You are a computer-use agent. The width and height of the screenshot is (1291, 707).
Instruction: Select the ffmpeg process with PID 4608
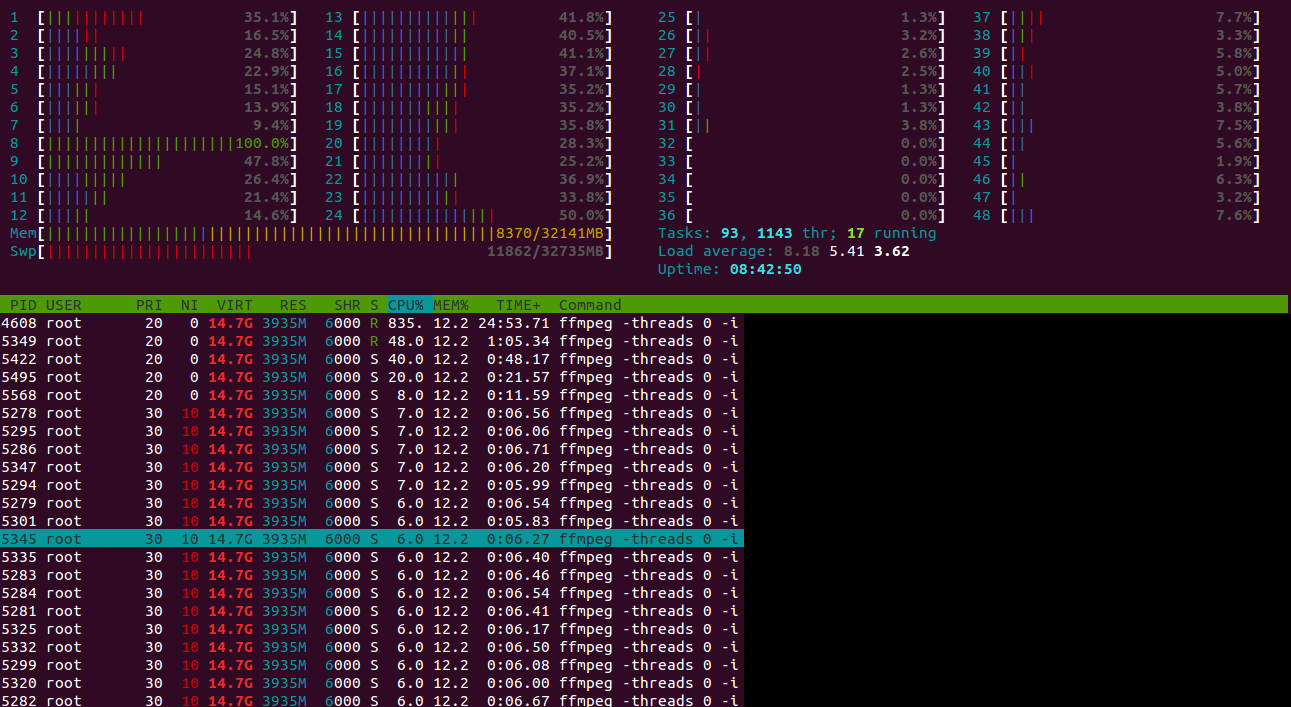point(370,323)
